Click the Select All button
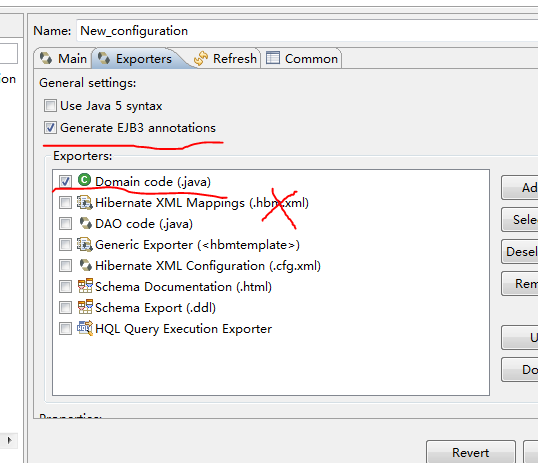The image size is (538, 463). (x=519, y=219)
